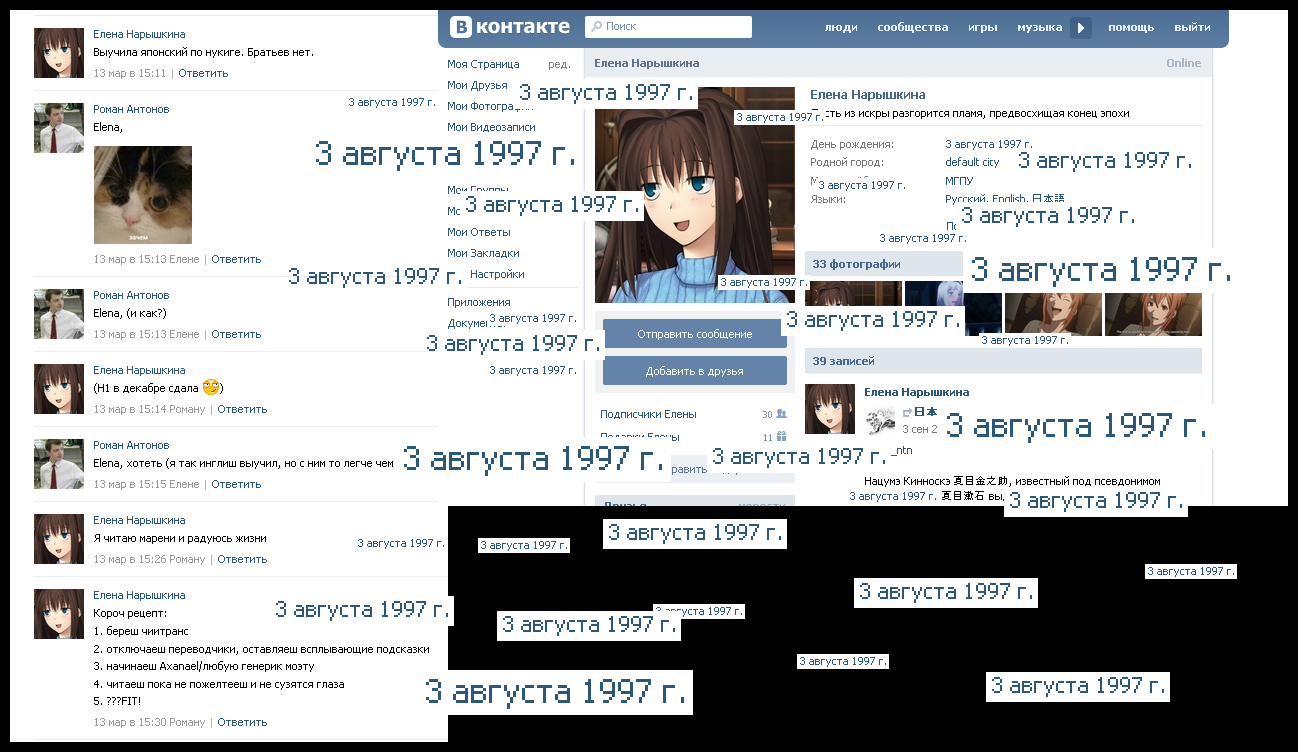Open Настройки in the sidebar

click(497, 274)
